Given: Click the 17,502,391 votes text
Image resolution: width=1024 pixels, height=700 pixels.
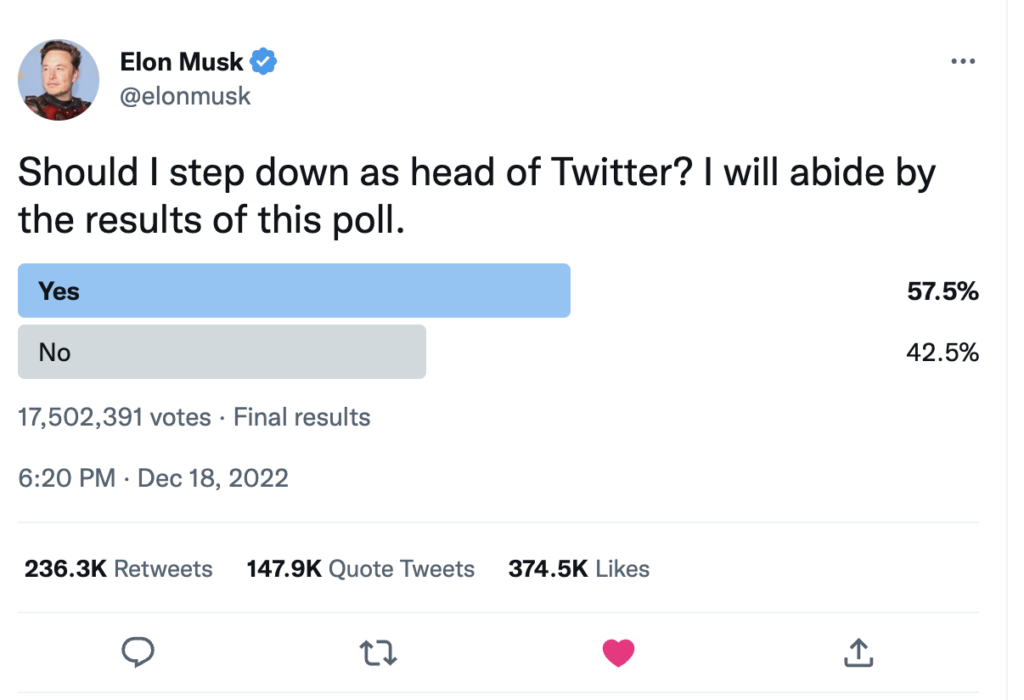Looking at the screenshot, I should [x=114, y=417].
